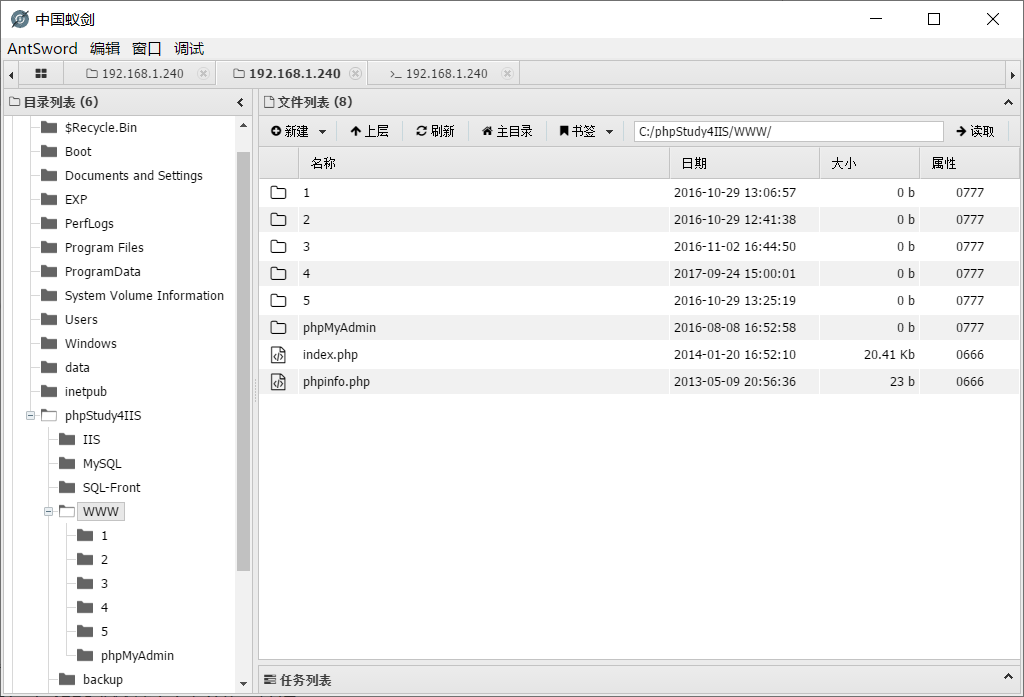Click the index.php code file icon

[278, 355]
